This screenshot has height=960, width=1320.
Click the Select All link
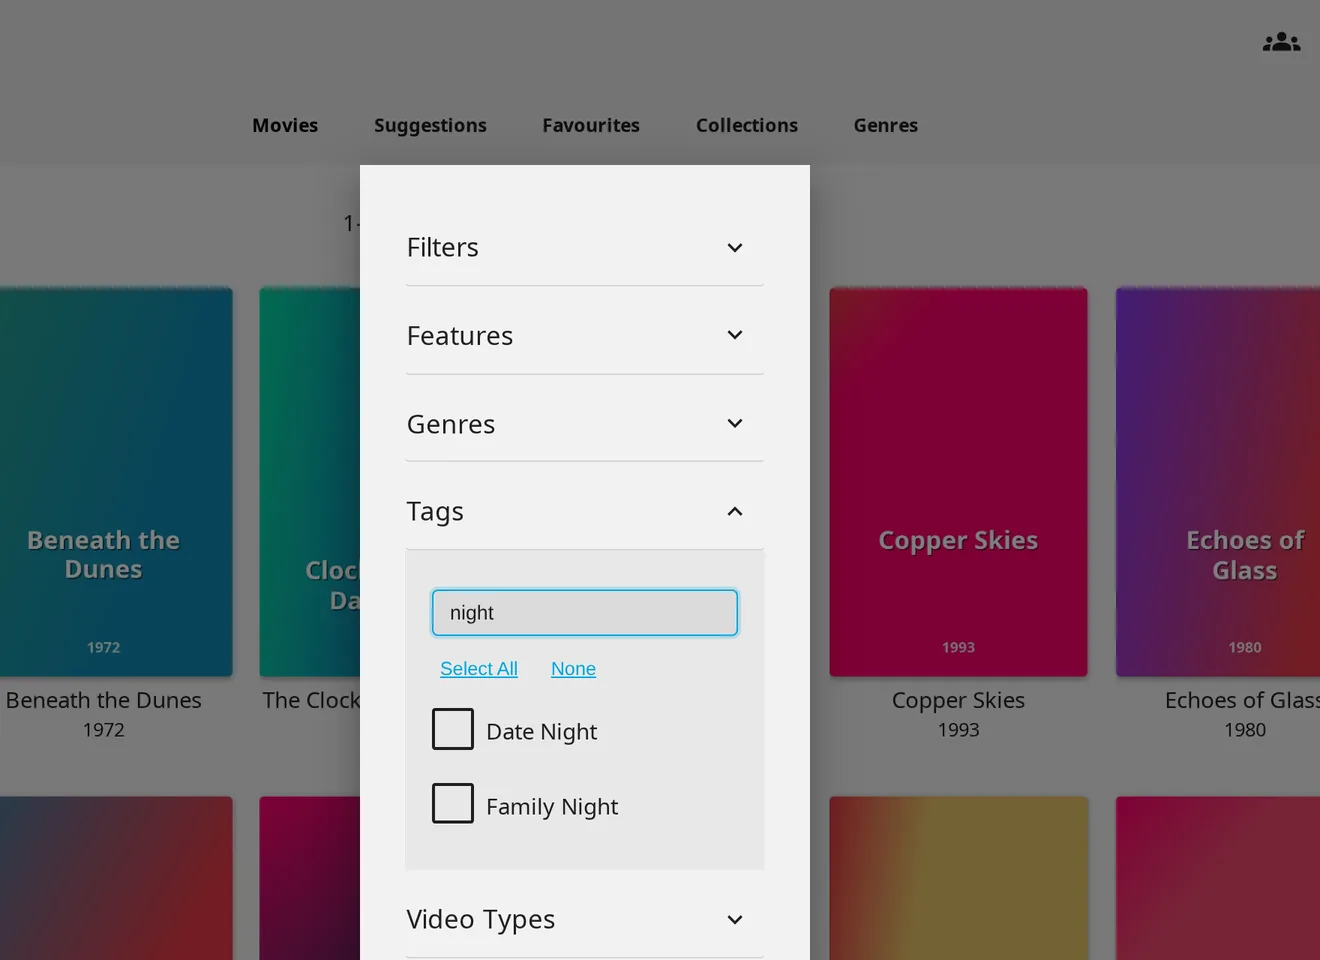tap(479, 668)
